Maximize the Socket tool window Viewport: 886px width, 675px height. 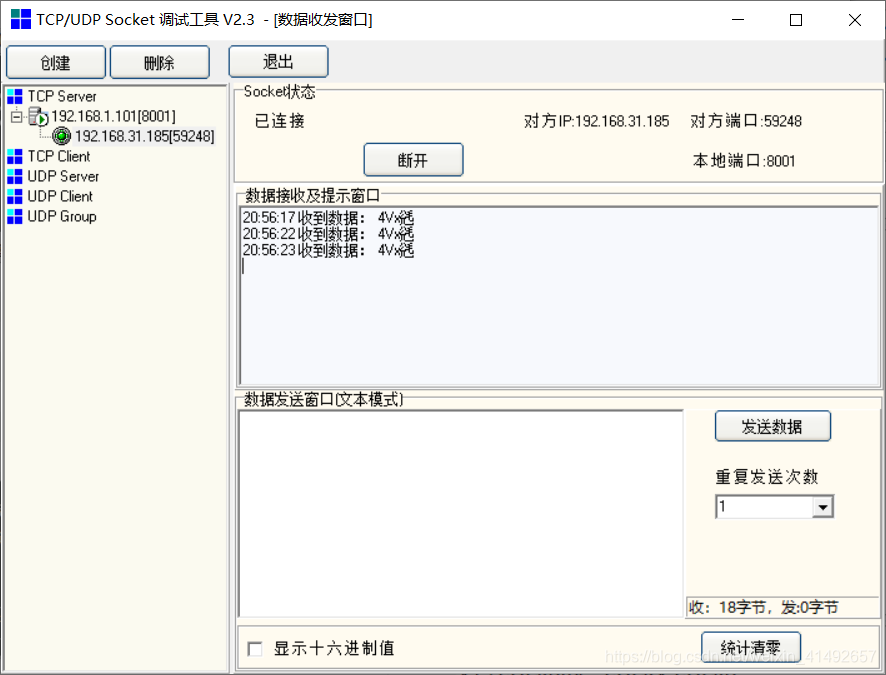point(796,20)
